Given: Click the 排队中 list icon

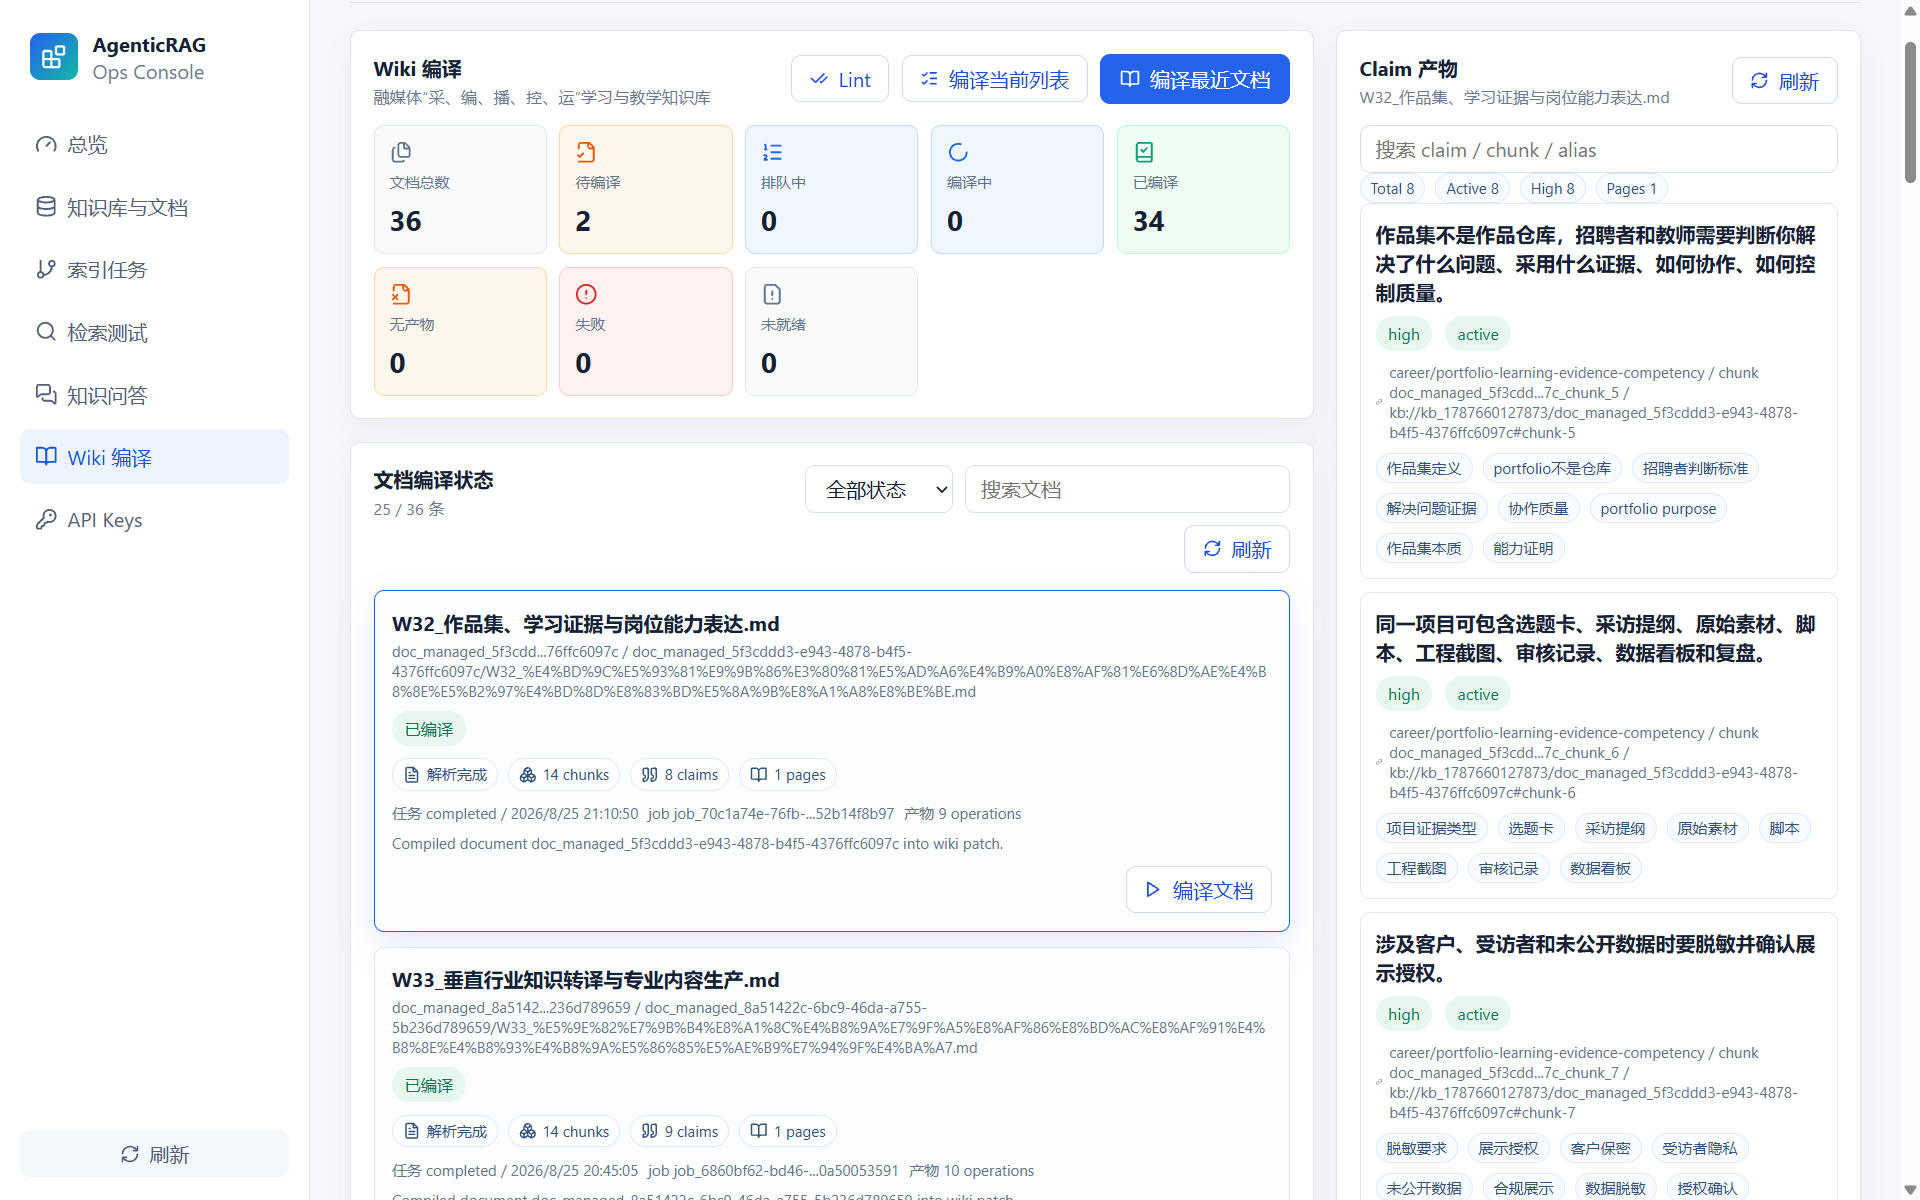Looking at the screenshot, I should tap(772, 152).
